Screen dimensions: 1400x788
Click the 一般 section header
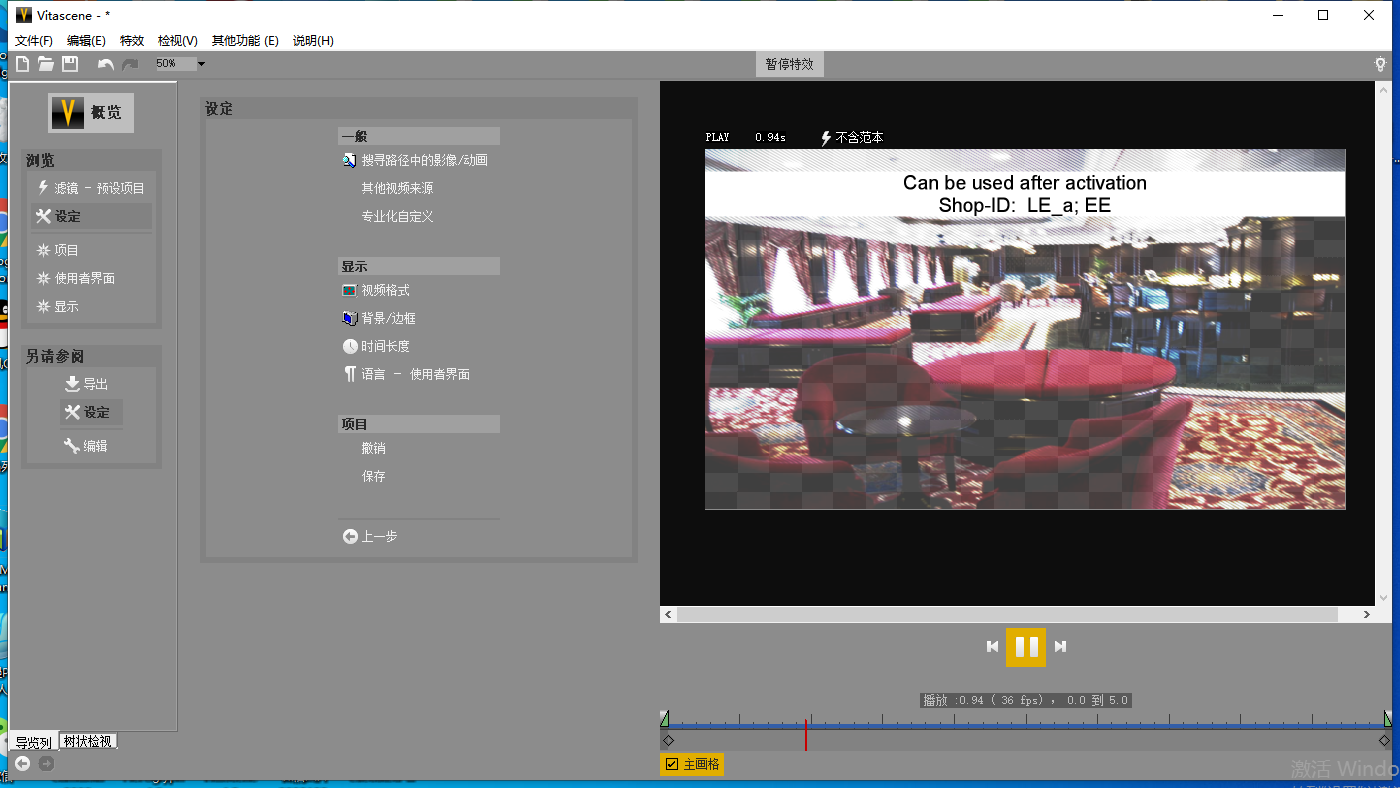419,136
